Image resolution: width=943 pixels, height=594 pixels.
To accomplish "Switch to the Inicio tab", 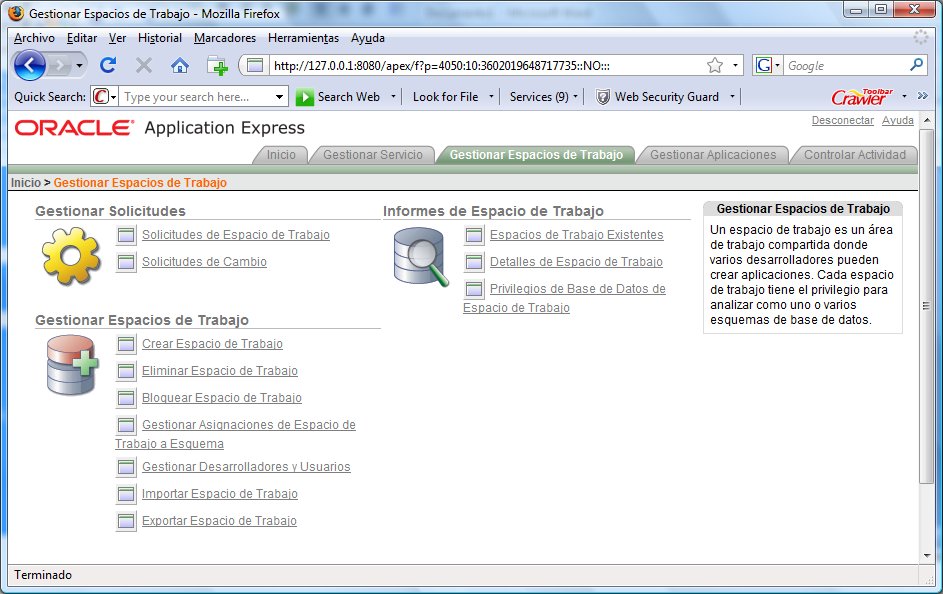I will pyautogui.click(x=281, y=155).
